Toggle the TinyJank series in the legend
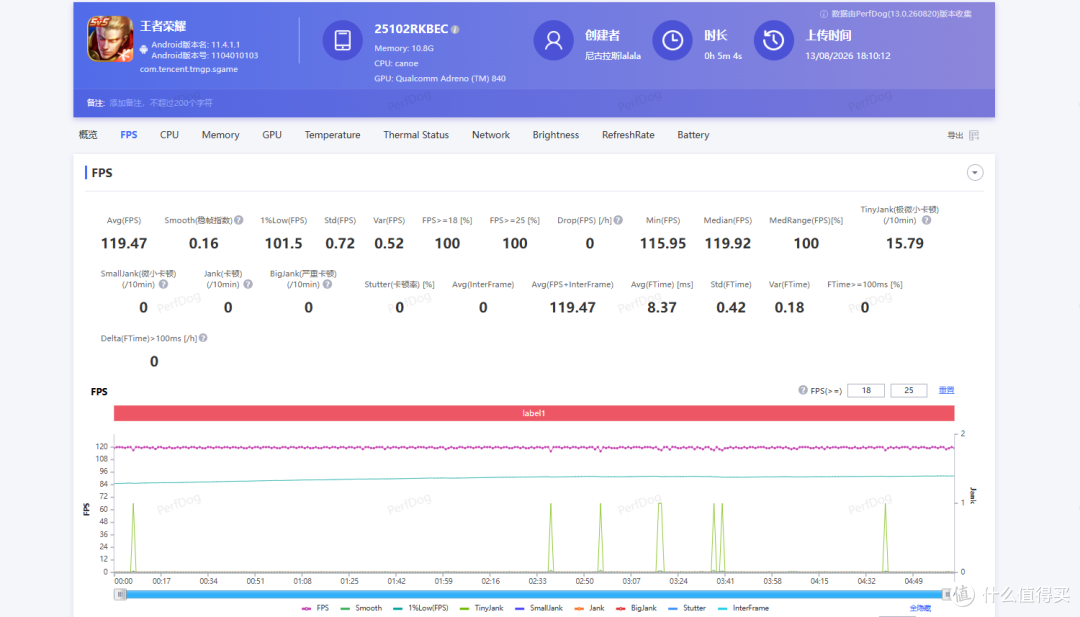Screen dimensions: 1080x617 tap(481, 608)
